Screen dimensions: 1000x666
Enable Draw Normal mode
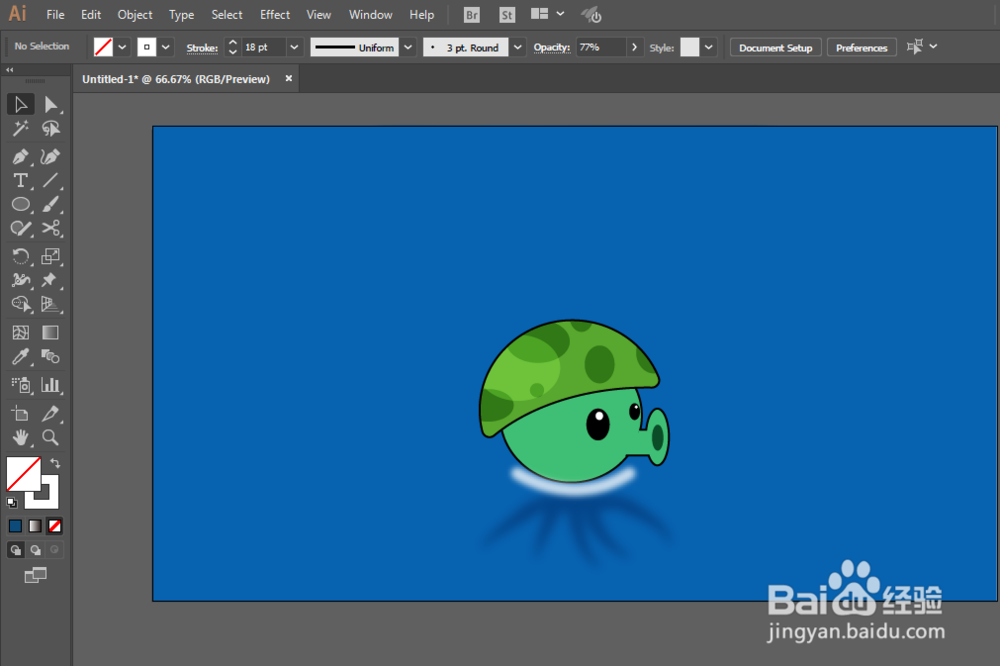coord(15,550)
